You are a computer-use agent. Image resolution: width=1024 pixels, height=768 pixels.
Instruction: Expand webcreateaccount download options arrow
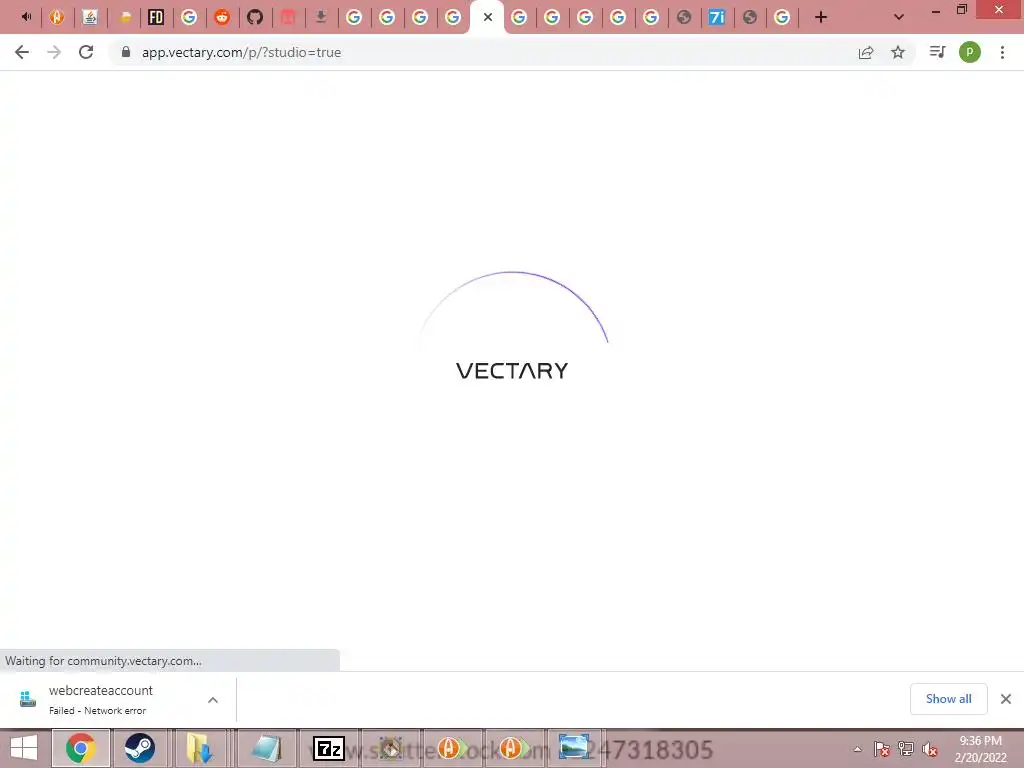click(x=213, y=700)
